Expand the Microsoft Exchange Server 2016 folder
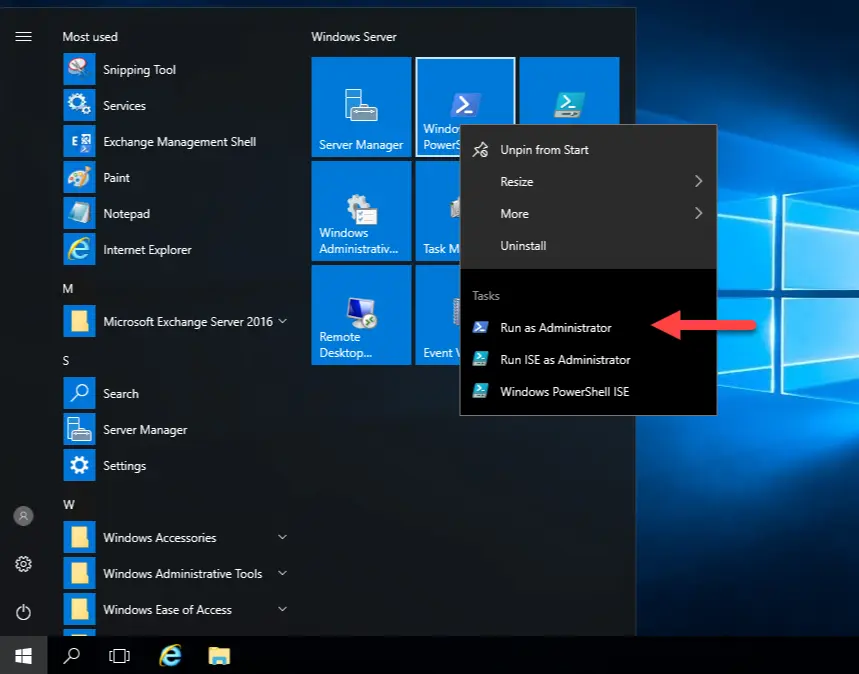This screenshot has width=859, height=674. [x=187, y=322]
